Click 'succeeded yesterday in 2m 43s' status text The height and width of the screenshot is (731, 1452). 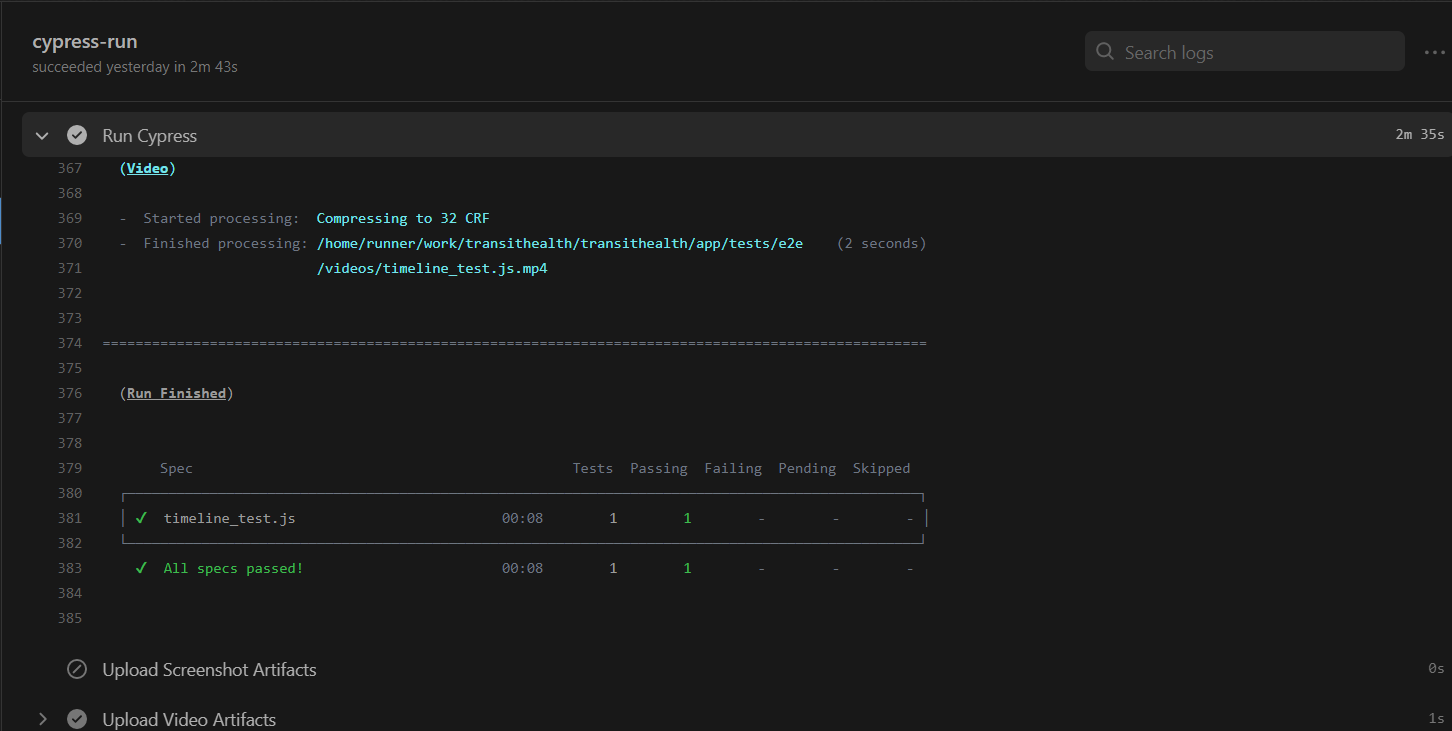[x=135, y=67]
